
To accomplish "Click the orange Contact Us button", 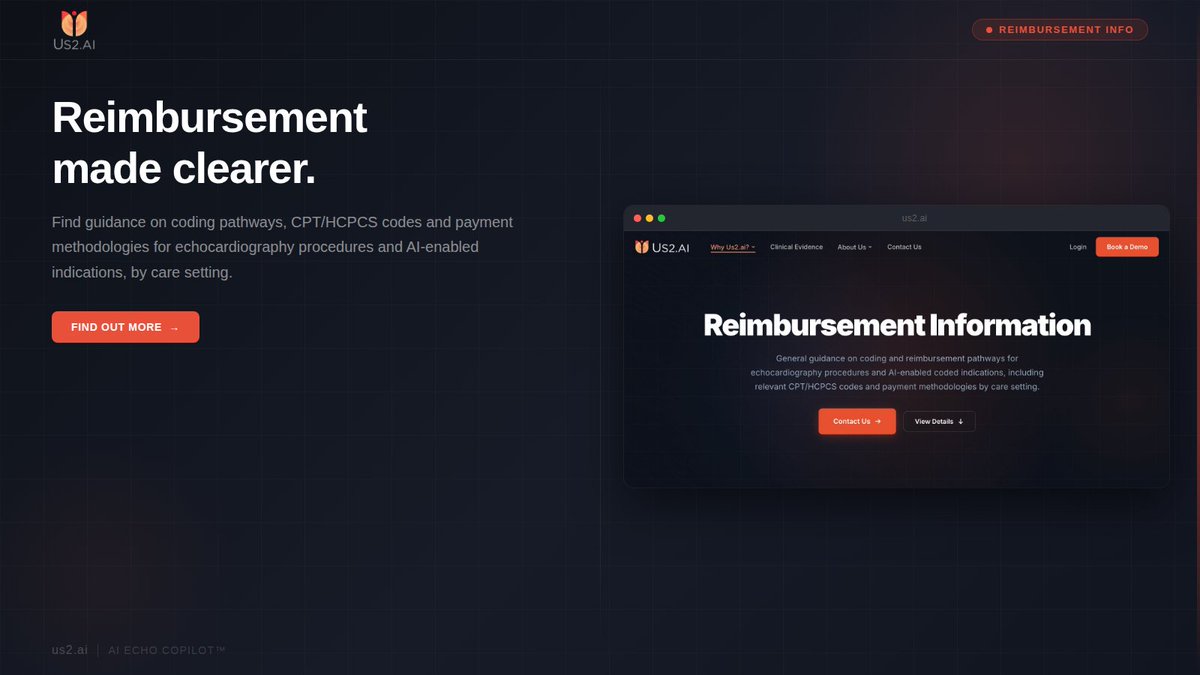I will tap(857, 421).
